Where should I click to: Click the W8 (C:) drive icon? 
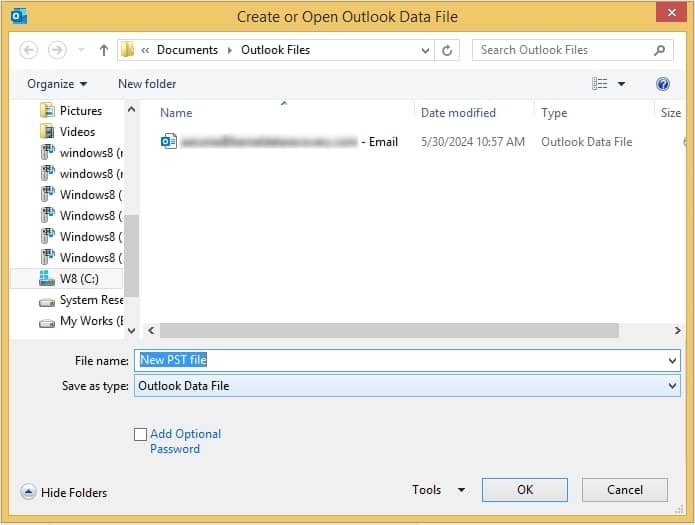(x=47, y=278)
